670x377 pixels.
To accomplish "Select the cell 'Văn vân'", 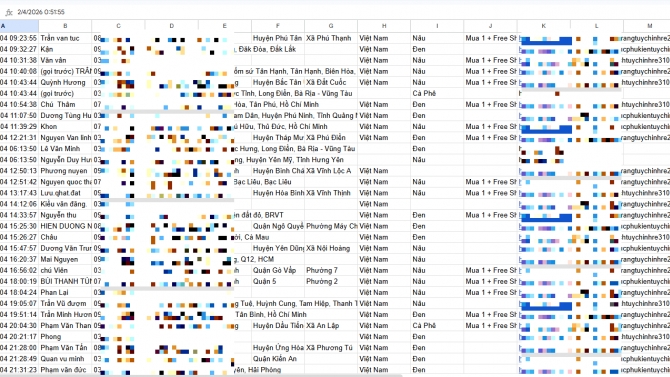I will [65, 60].
